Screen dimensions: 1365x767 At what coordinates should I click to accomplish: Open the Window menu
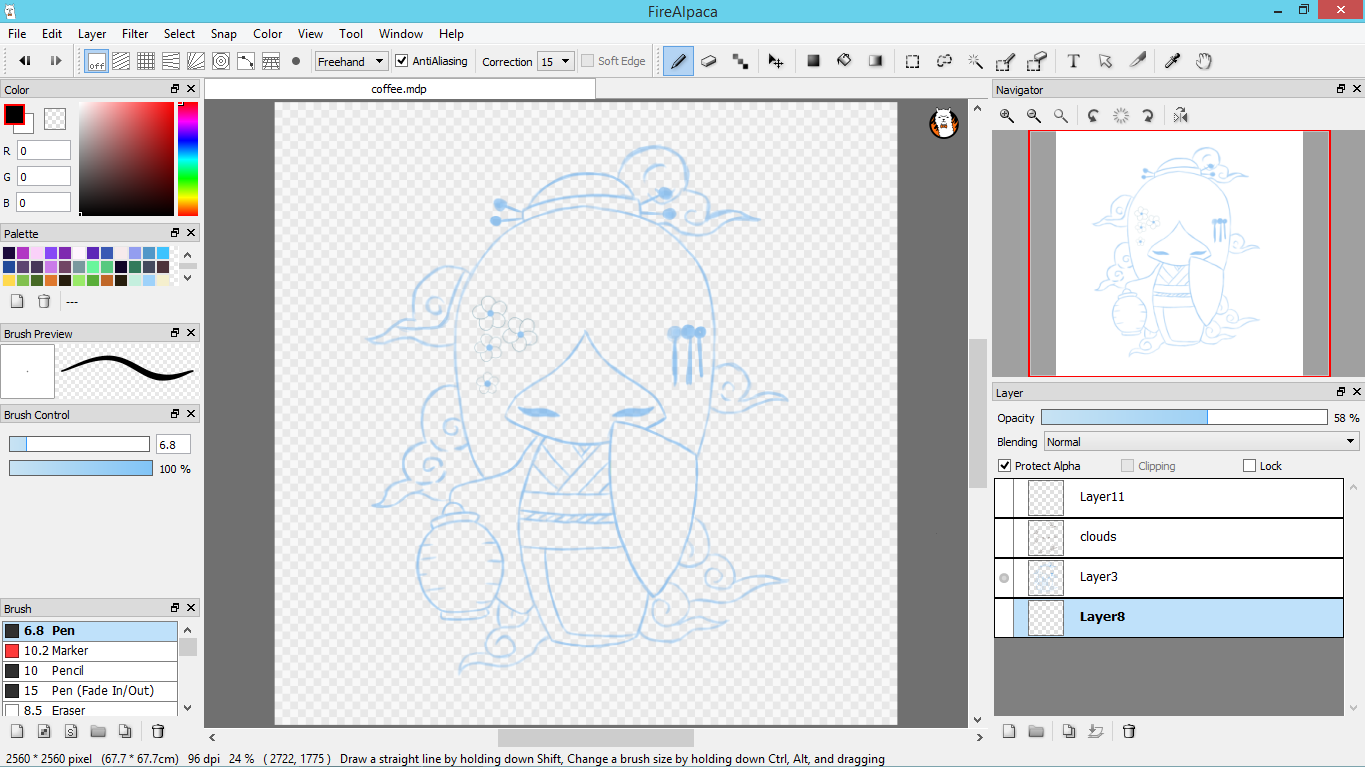pos(401,33)
